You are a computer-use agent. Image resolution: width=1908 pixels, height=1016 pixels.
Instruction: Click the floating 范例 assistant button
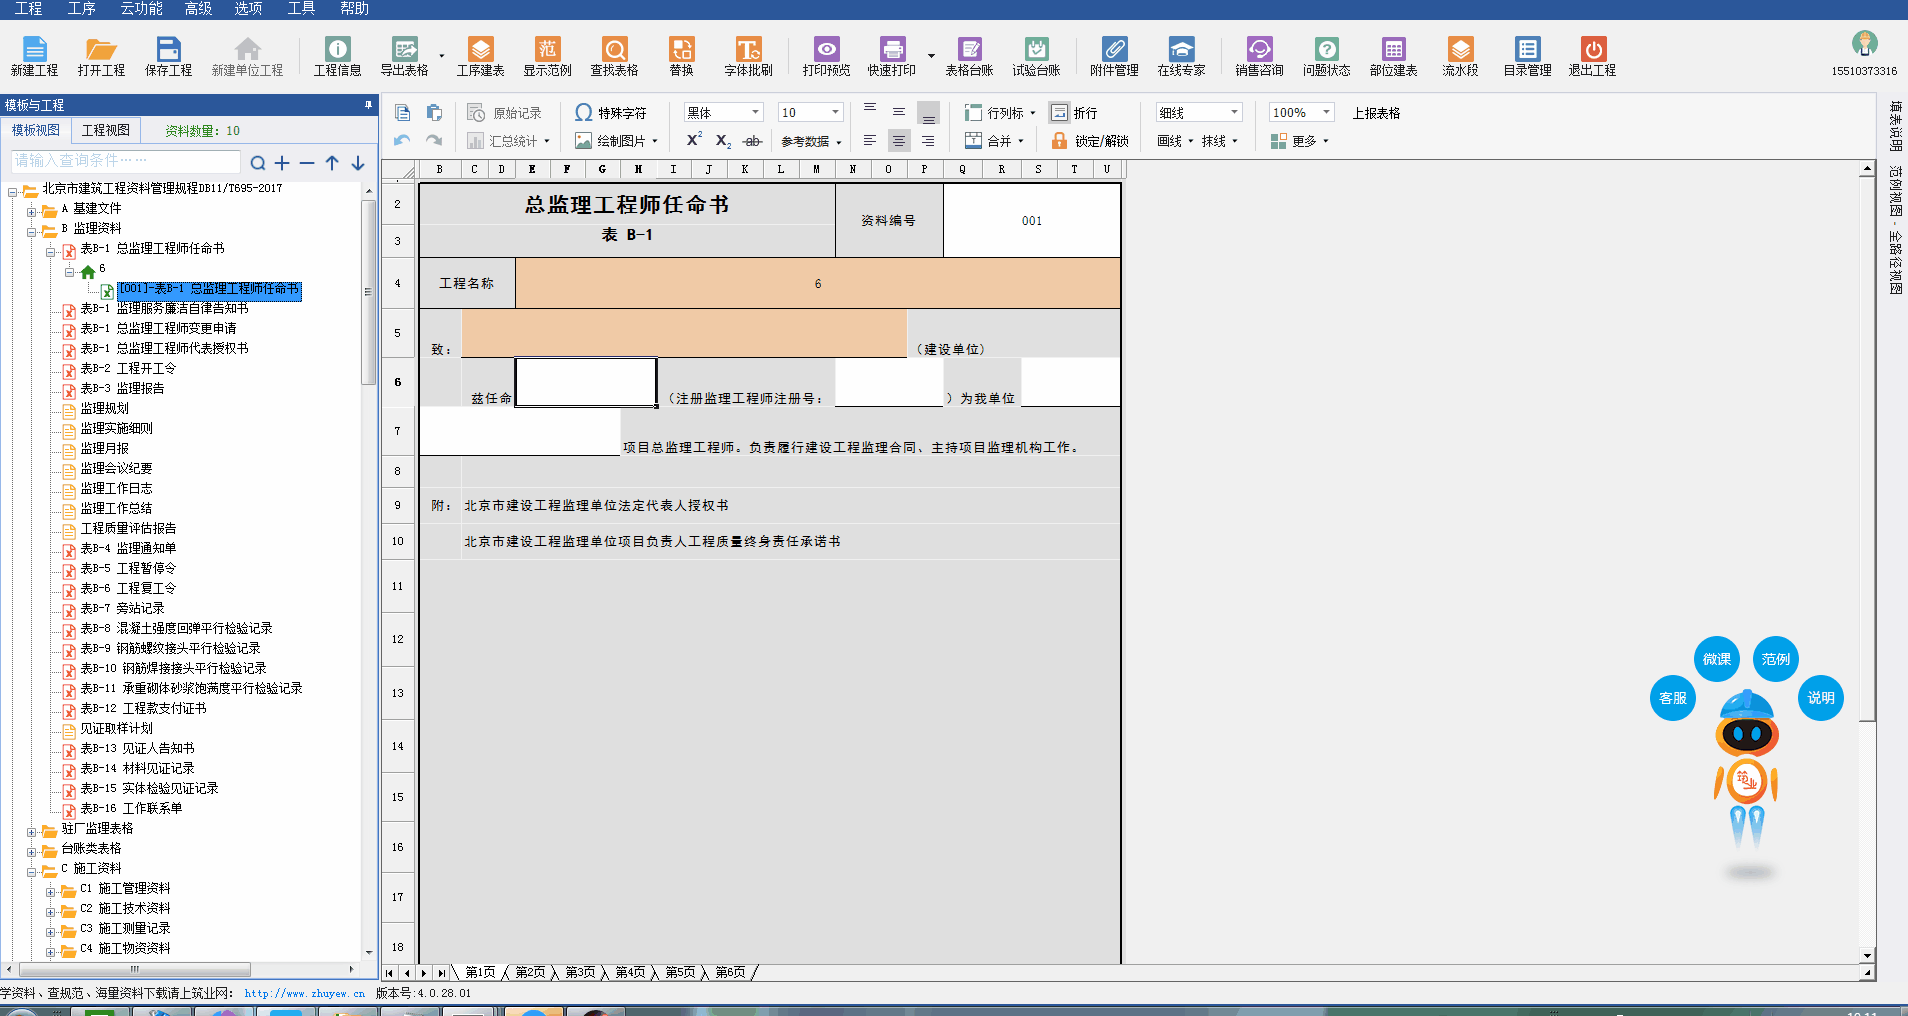1775,658
